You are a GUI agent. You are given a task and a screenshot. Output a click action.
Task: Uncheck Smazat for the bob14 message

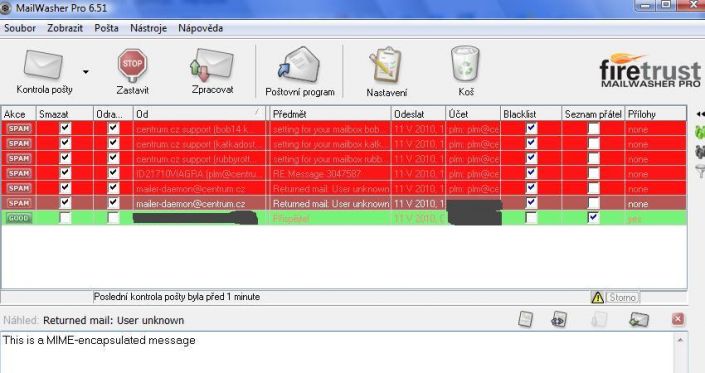[x=65, y=128]
